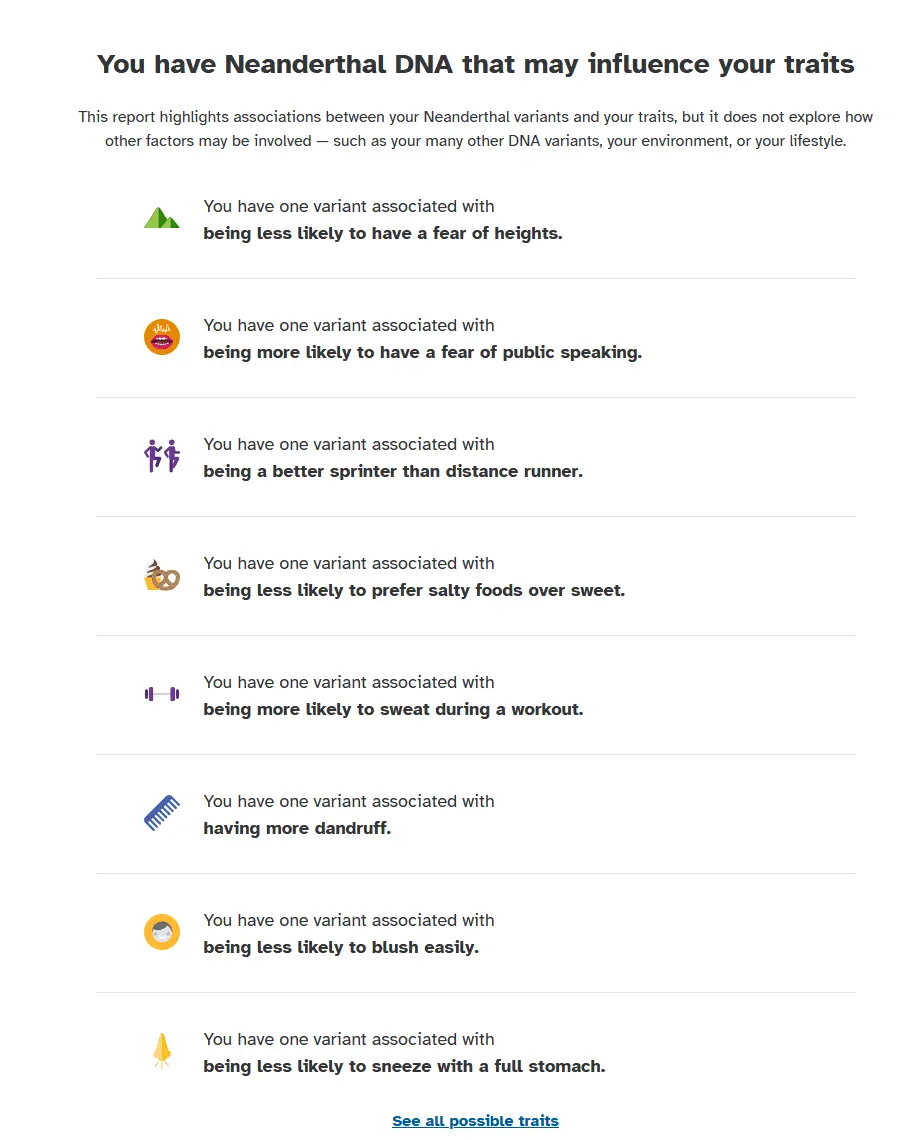Select the fear of heights trait text
The image size is (914, 1140).
382,233
